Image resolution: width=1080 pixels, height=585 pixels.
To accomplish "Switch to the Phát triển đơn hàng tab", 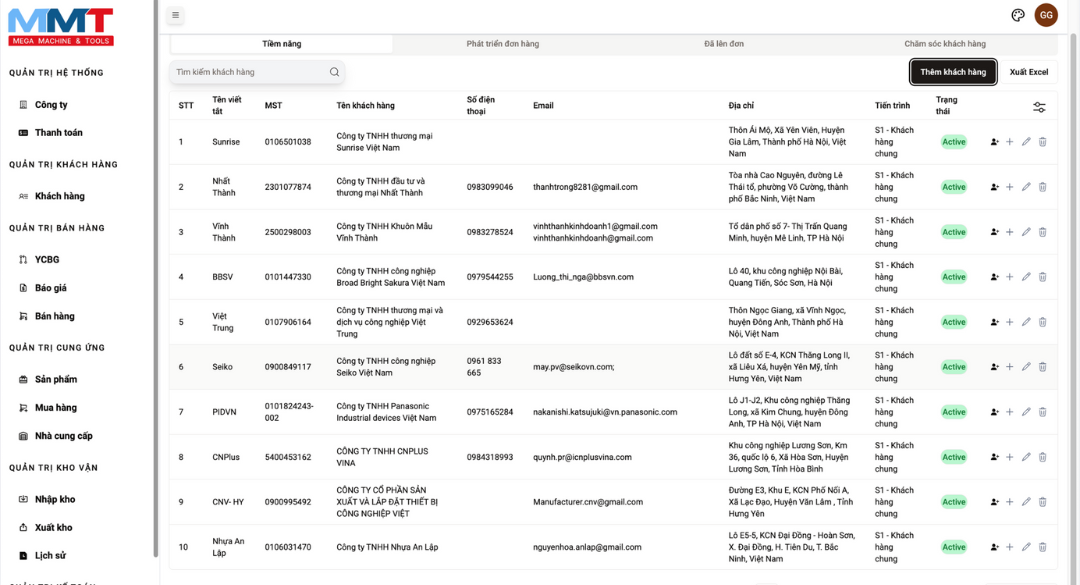I will 502,44.
